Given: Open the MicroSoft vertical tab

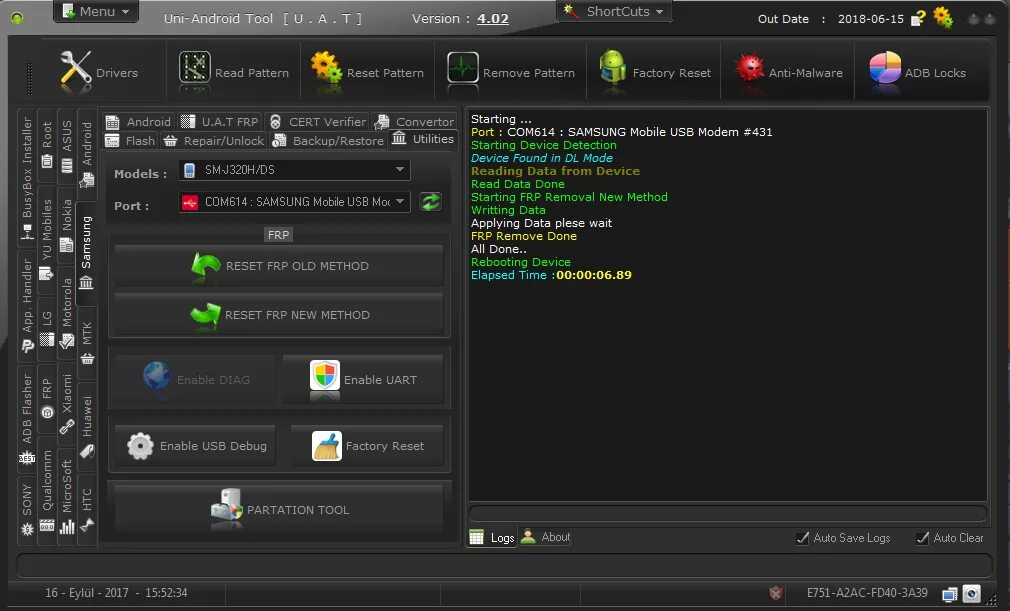Looking at the screenshot, I should click(x=67, y=496).
